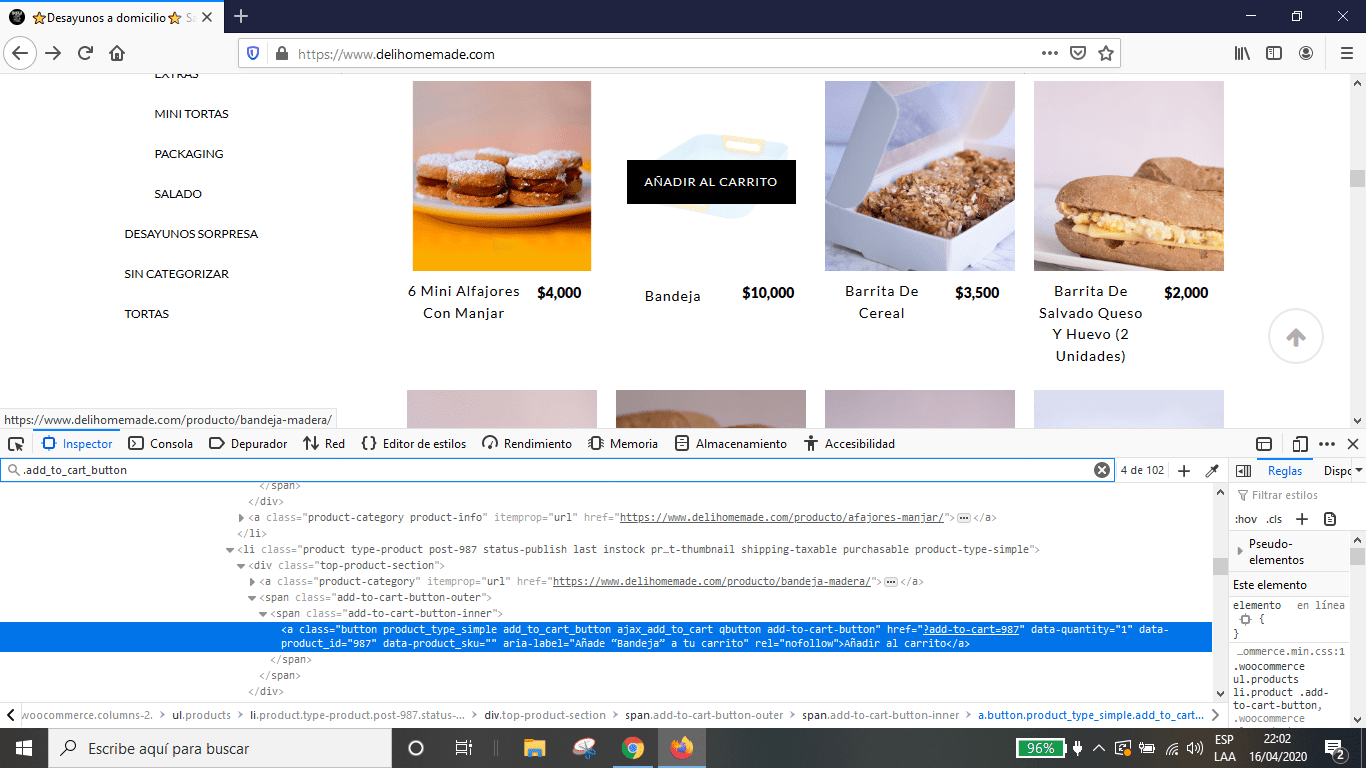The height and width of the screenshot is (768, 1366).
Task: Toggle print media simulation icon
Action: pos(1330,519)
